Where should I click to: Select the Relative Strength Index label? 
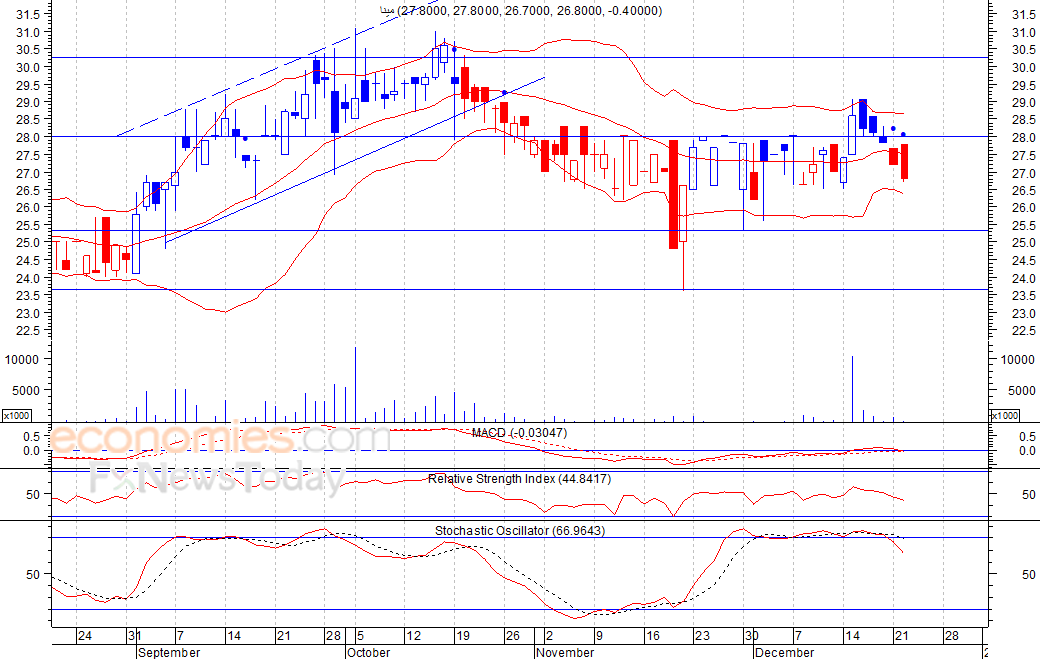[x=519, y=479]
